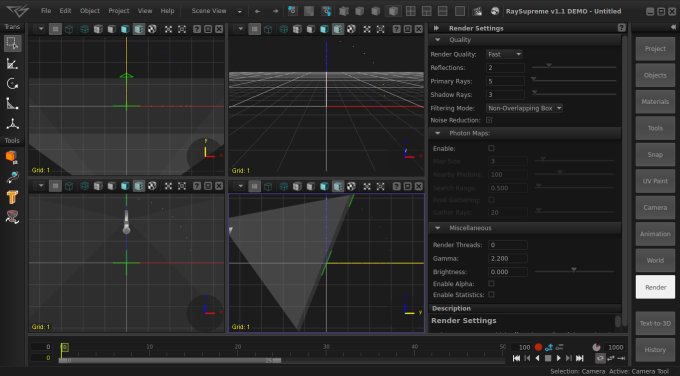680x376 pixels.
Task: Click the Materials panel button
Action: (655, 101)
